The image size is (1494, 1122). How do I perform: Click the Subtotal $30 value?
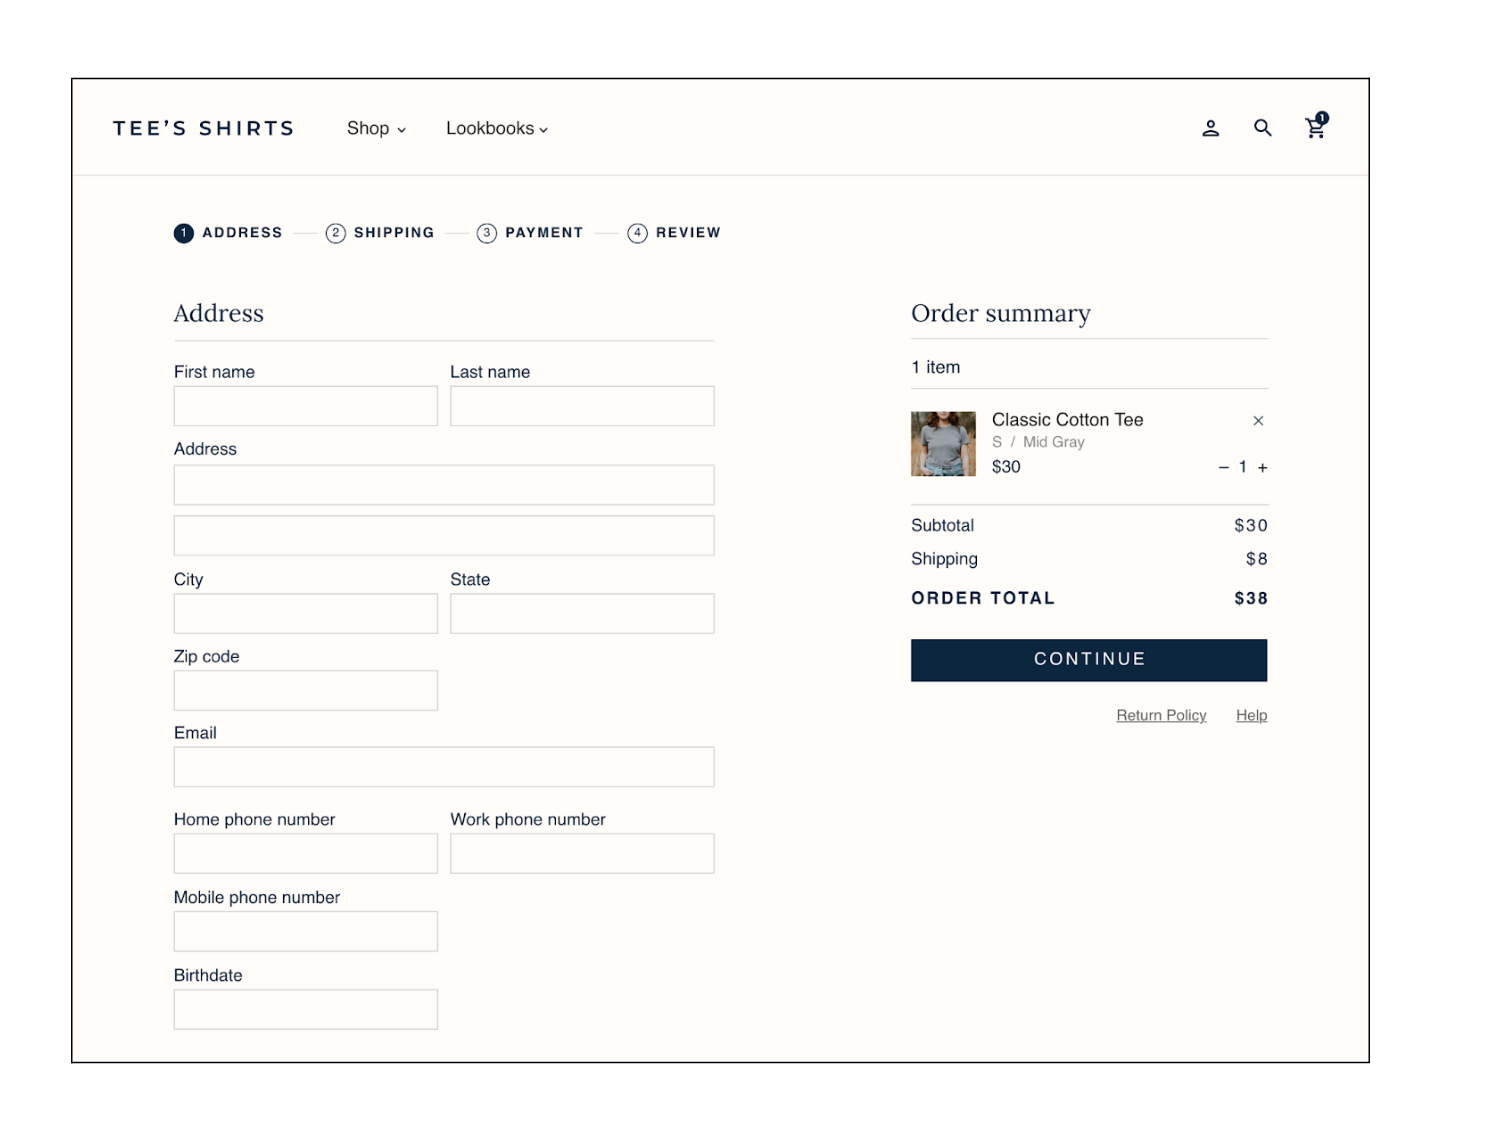[1250, 525]
